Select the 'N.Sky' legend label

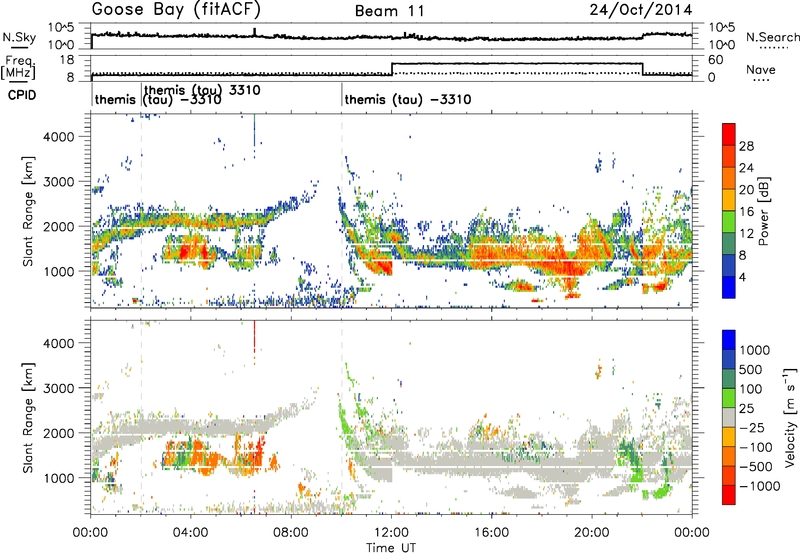(x=19, y=37)
